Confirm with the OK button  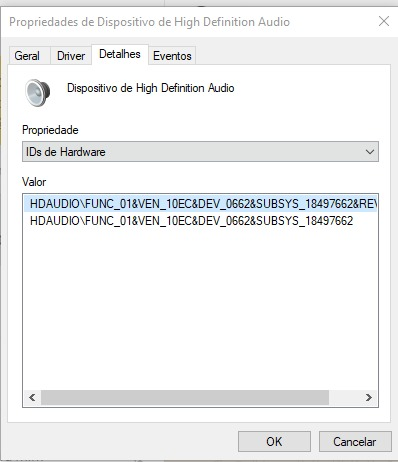[x=274, y=442]
